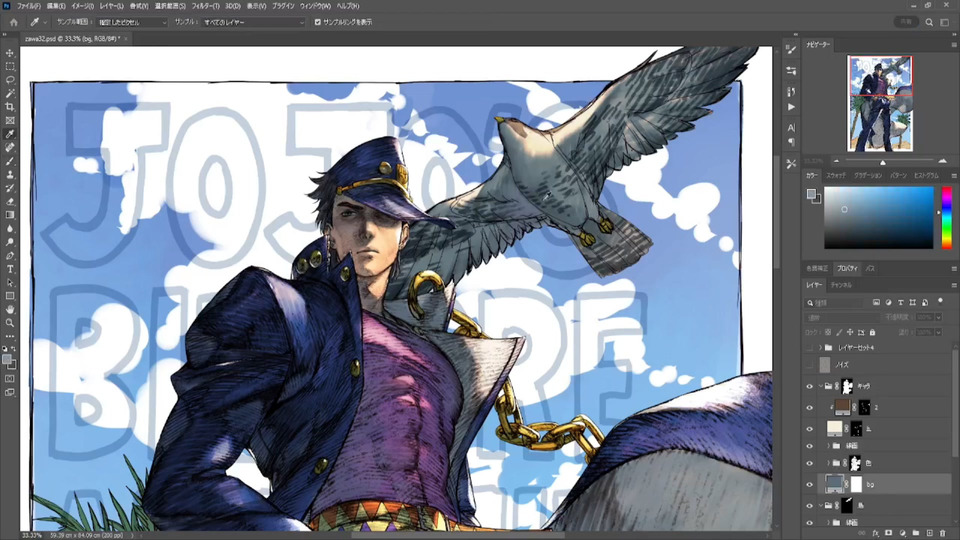Switch to the グラデーション tab
Screen dimensions: 960x540
click(868, 176)
